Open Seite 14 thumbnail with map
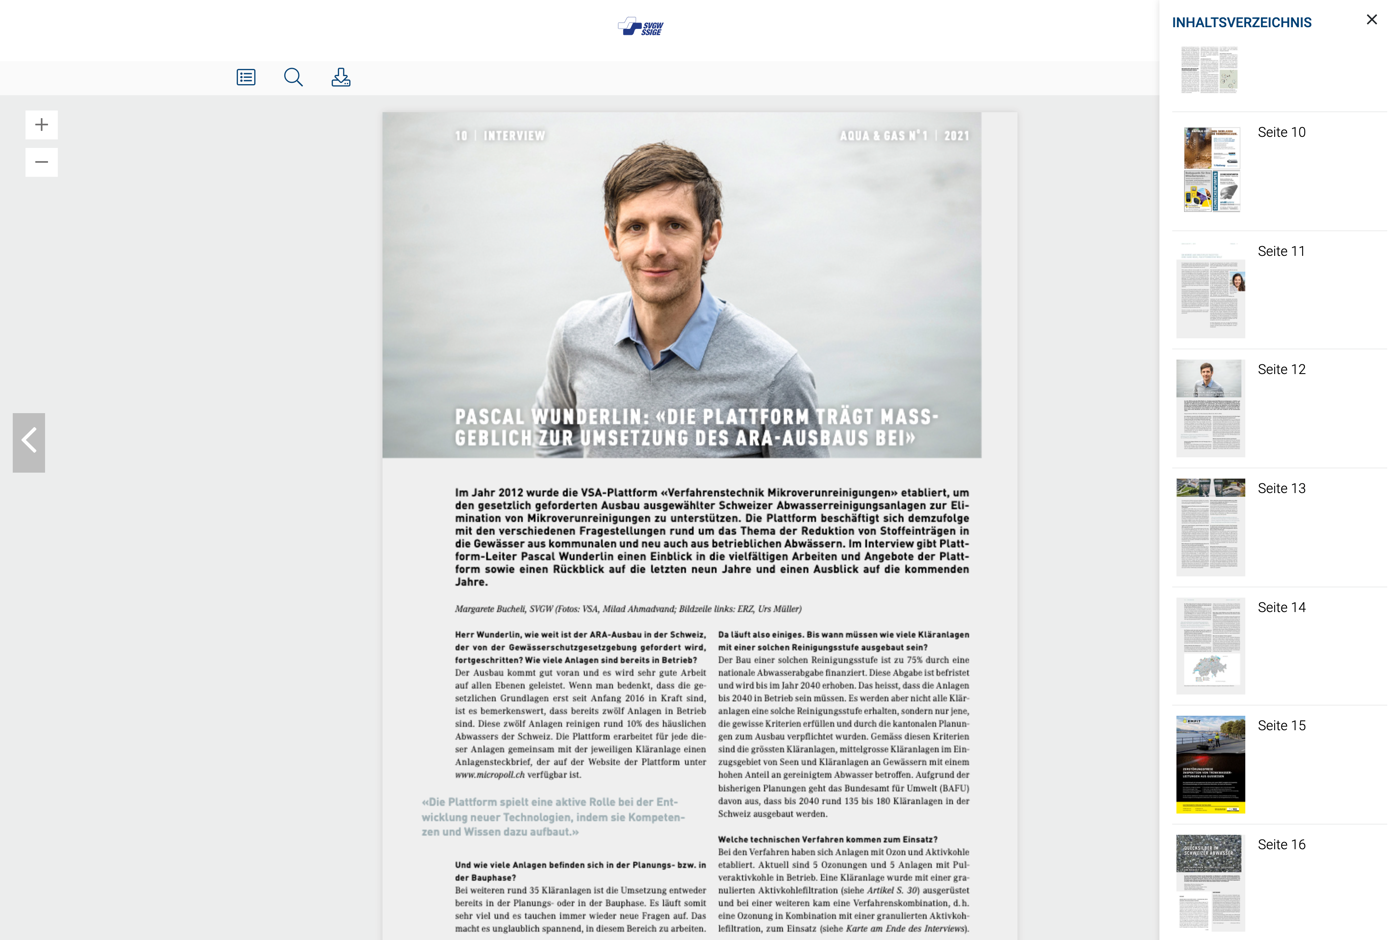 click(1211, 645)
